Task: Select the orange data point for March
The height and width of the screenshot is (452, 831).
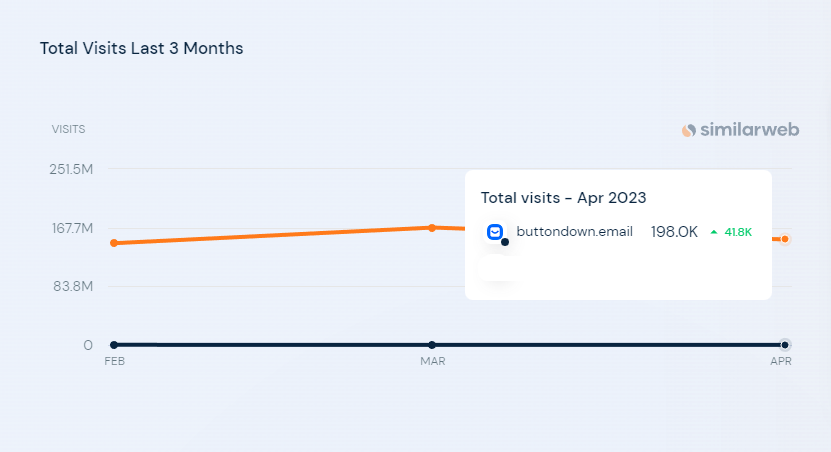Action: pyautogui.click(x=432, y=228)
